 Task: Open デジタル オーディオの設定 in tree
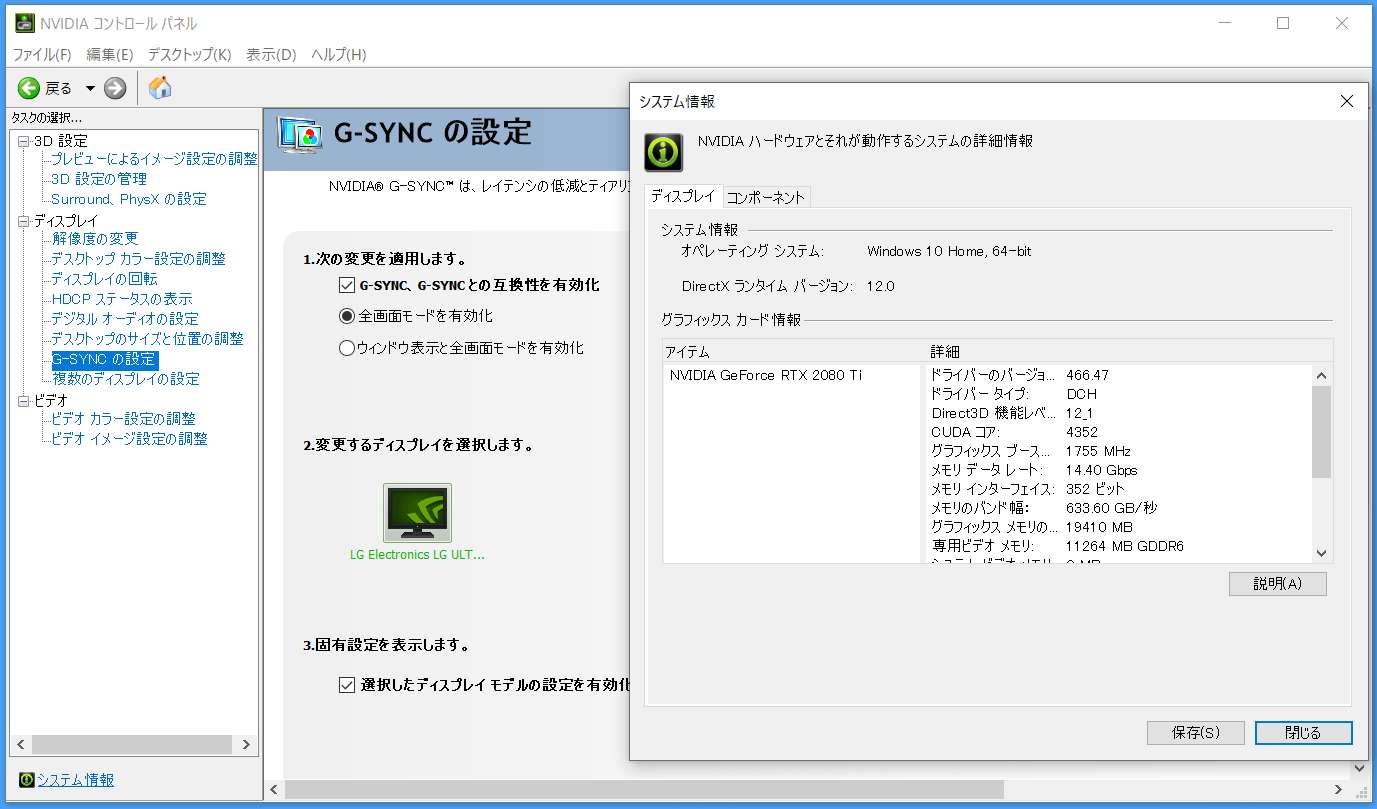[126, 319]
